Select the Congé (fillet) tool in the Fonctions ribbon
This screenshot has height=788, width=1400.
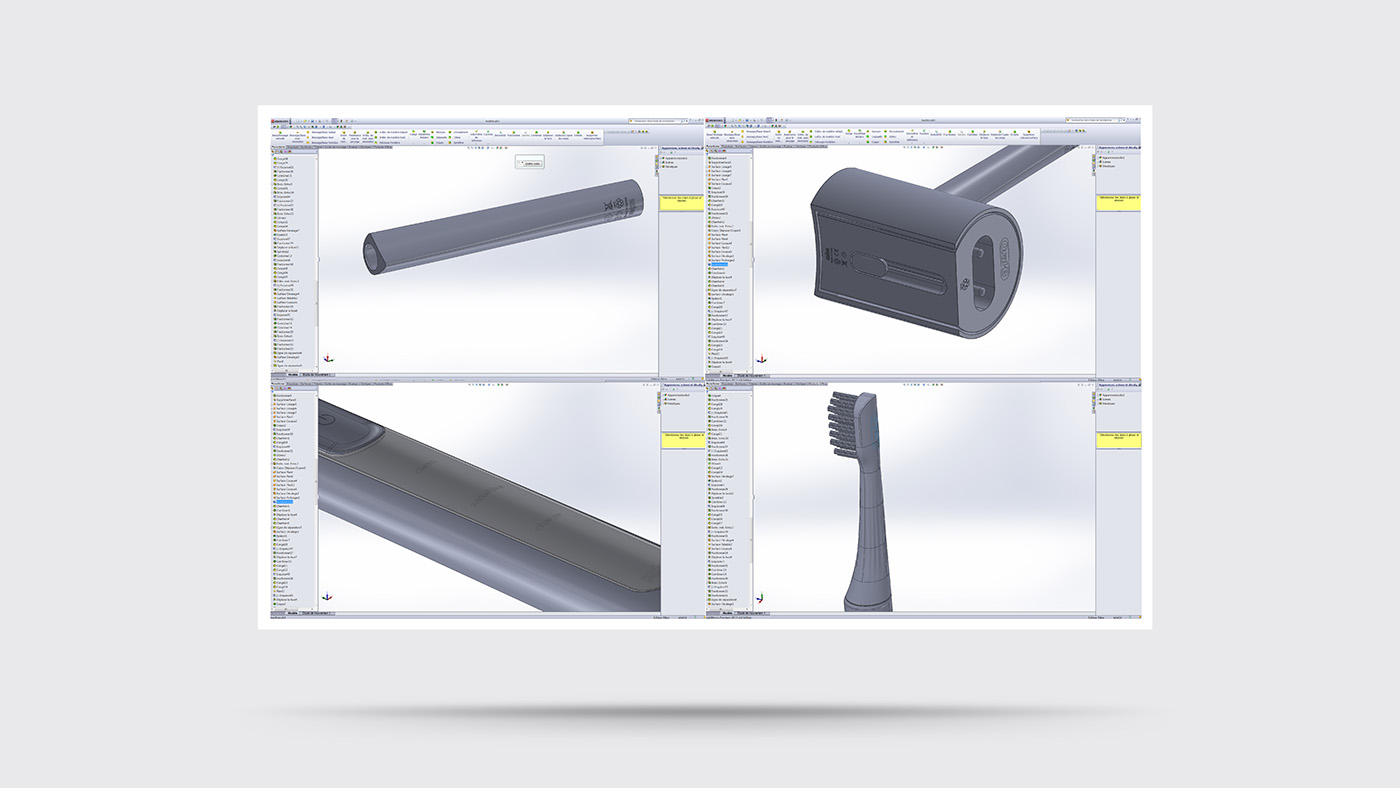coord(413,133)
